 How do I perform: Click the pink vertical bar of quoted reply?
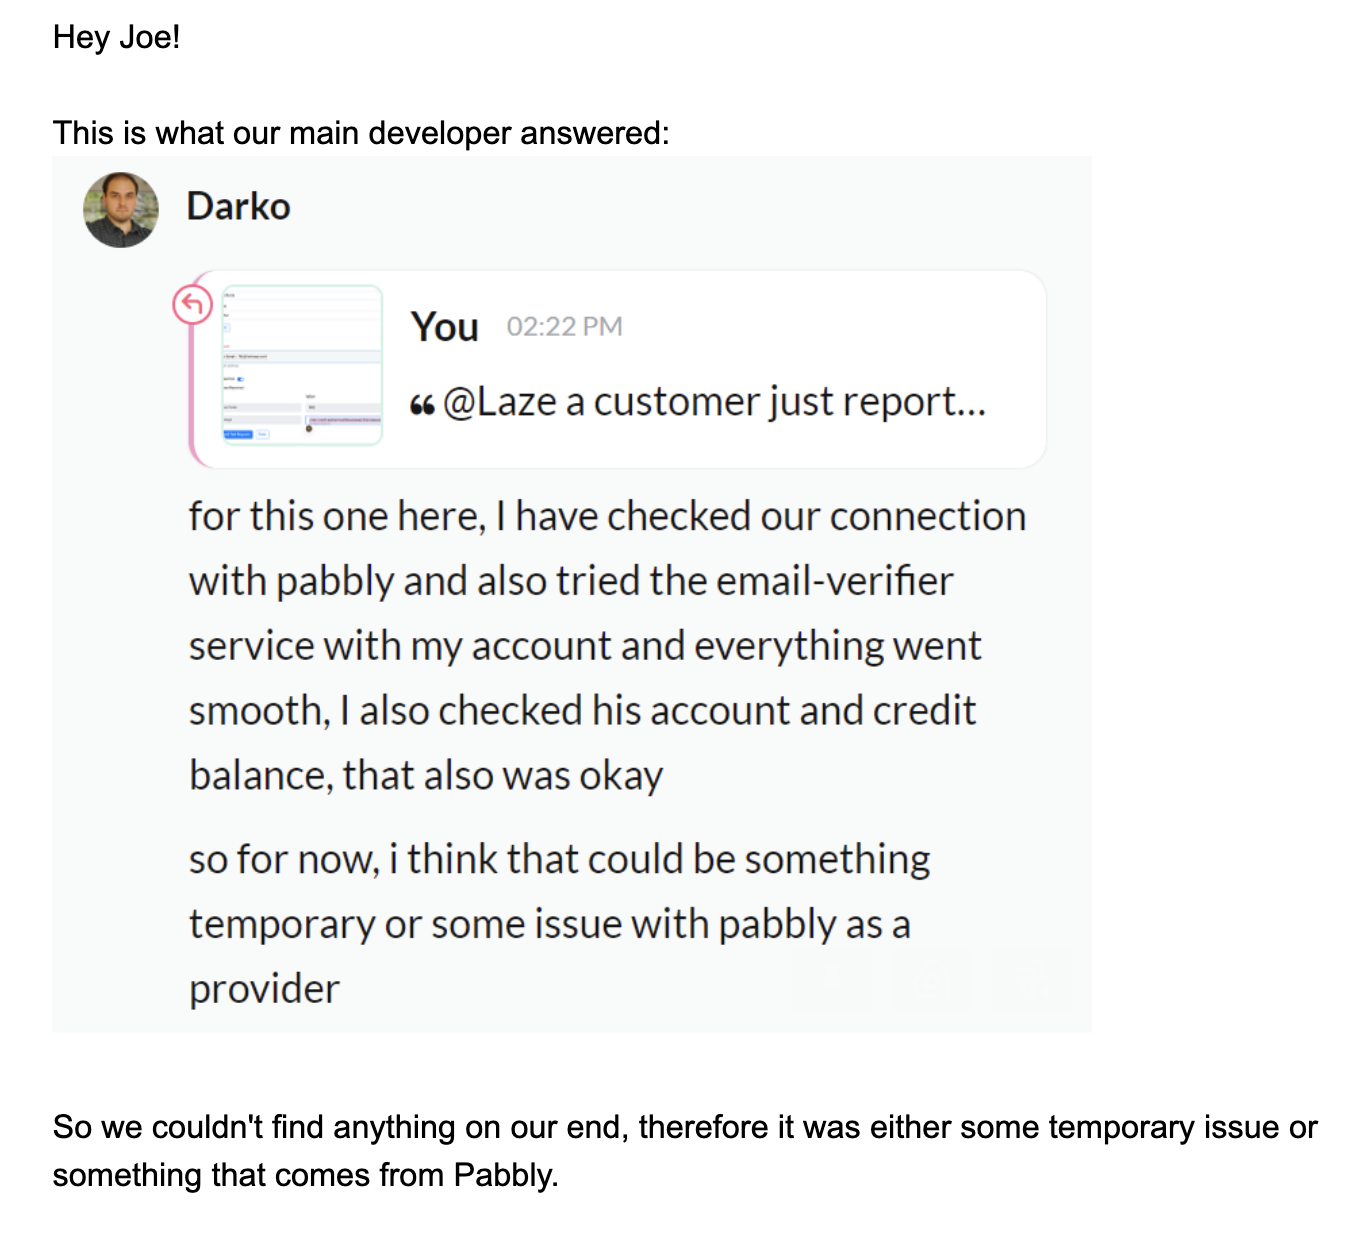194,390
